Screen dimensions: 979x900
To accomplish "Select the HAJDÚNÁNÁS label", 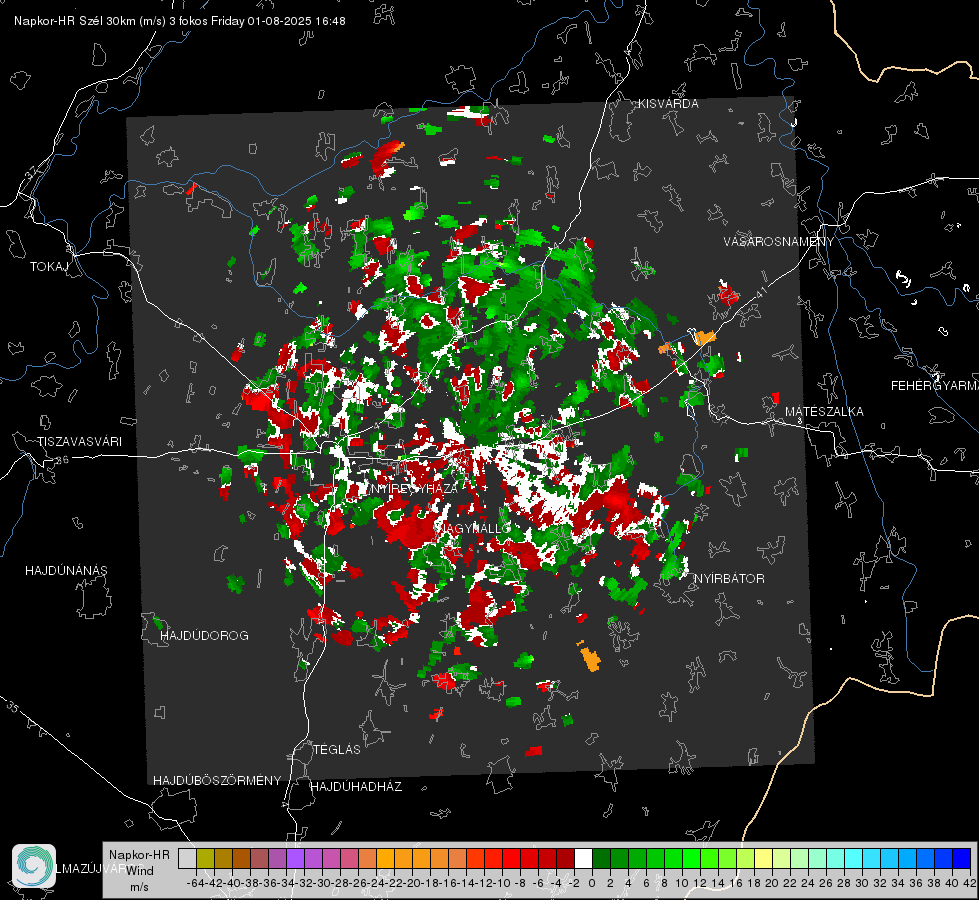I will [66, 570].
